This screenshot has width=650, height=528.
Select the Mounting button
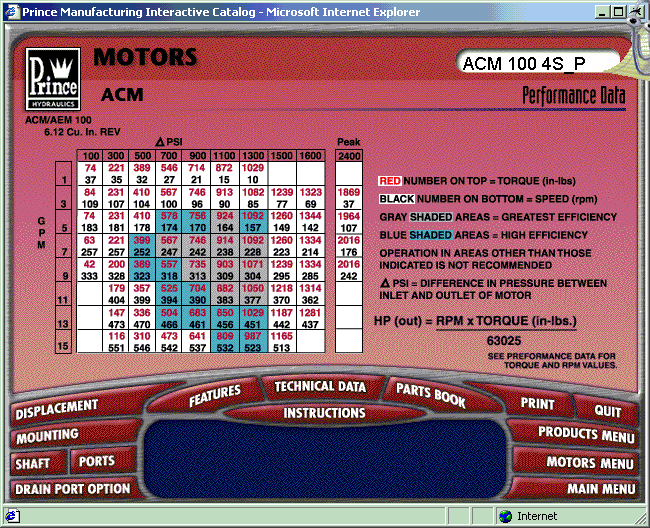47,436
